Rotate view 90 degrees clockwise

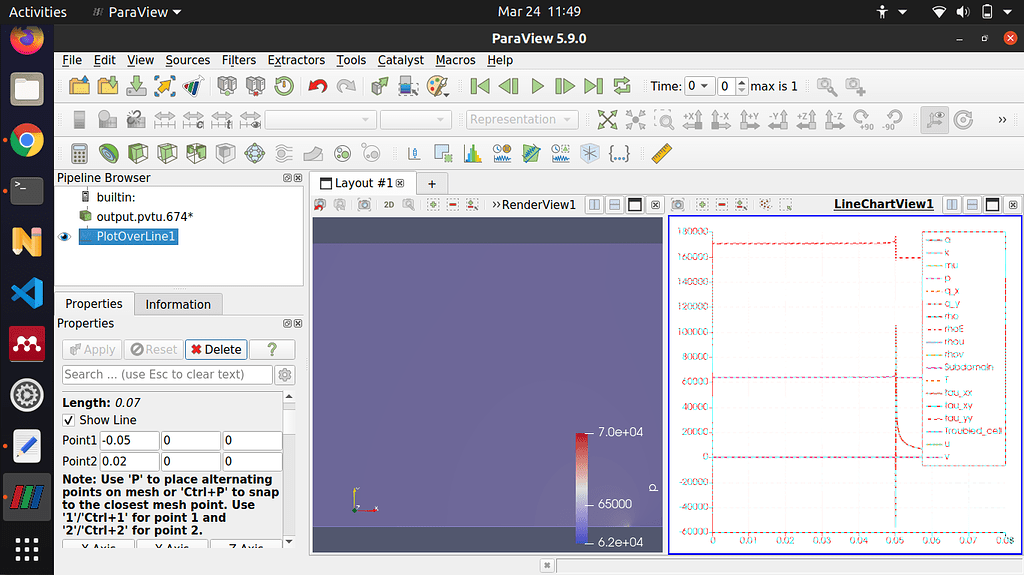point(863,120)
